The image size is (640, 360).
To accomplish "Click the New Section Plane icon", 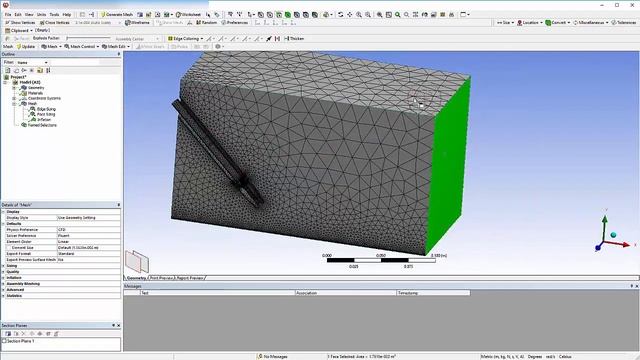I will [x=8, y=333].
